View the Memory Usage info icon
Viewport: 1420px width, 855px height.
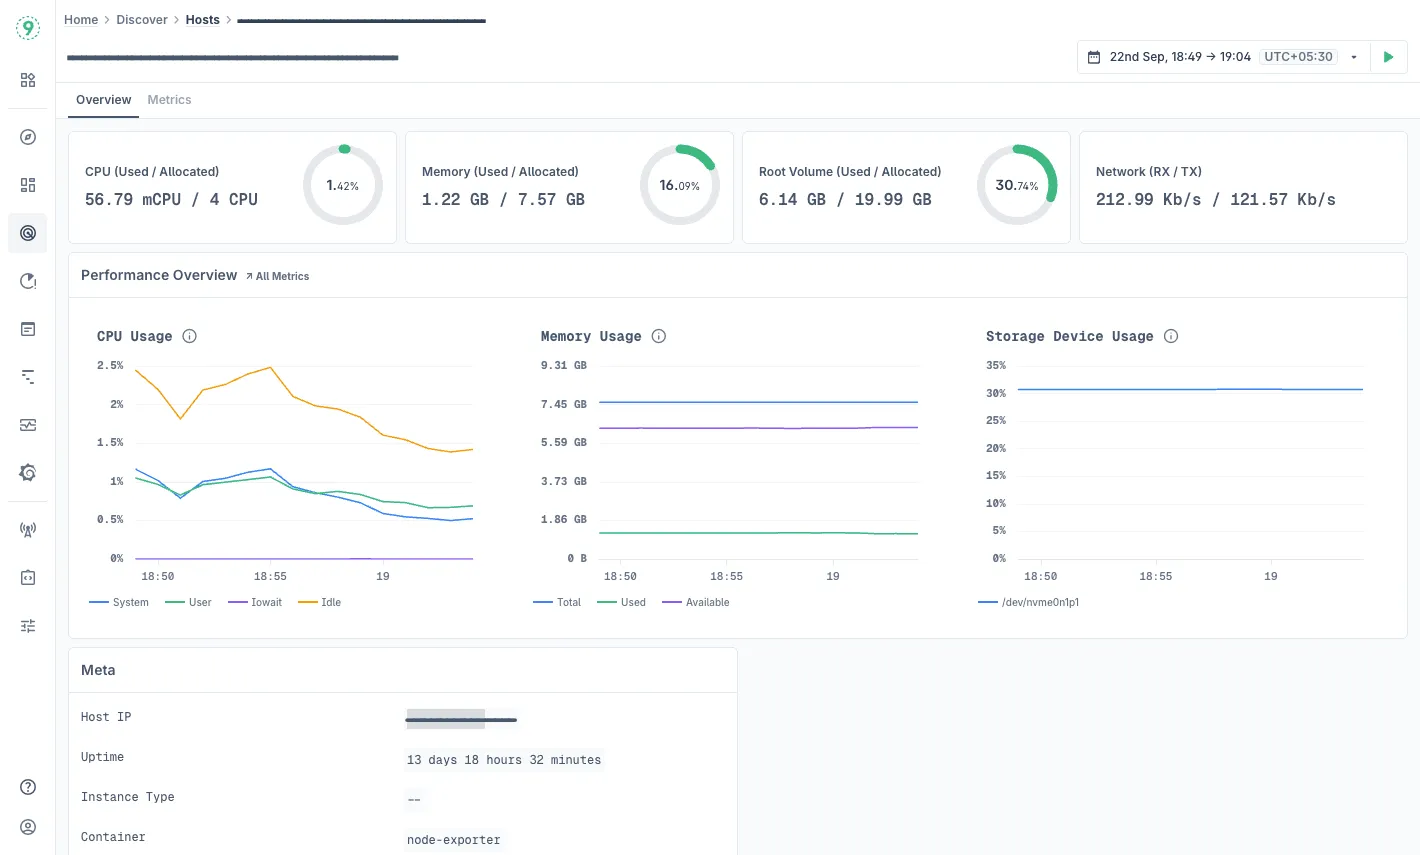click(x=658, y=336)
